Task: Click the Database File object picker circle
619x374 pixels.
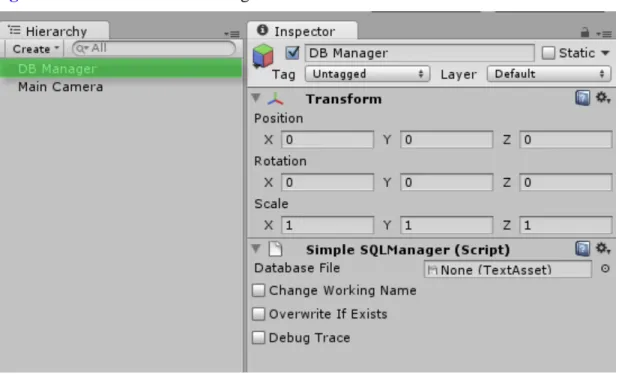Action: pyautogui.click(x=605, y=269)
